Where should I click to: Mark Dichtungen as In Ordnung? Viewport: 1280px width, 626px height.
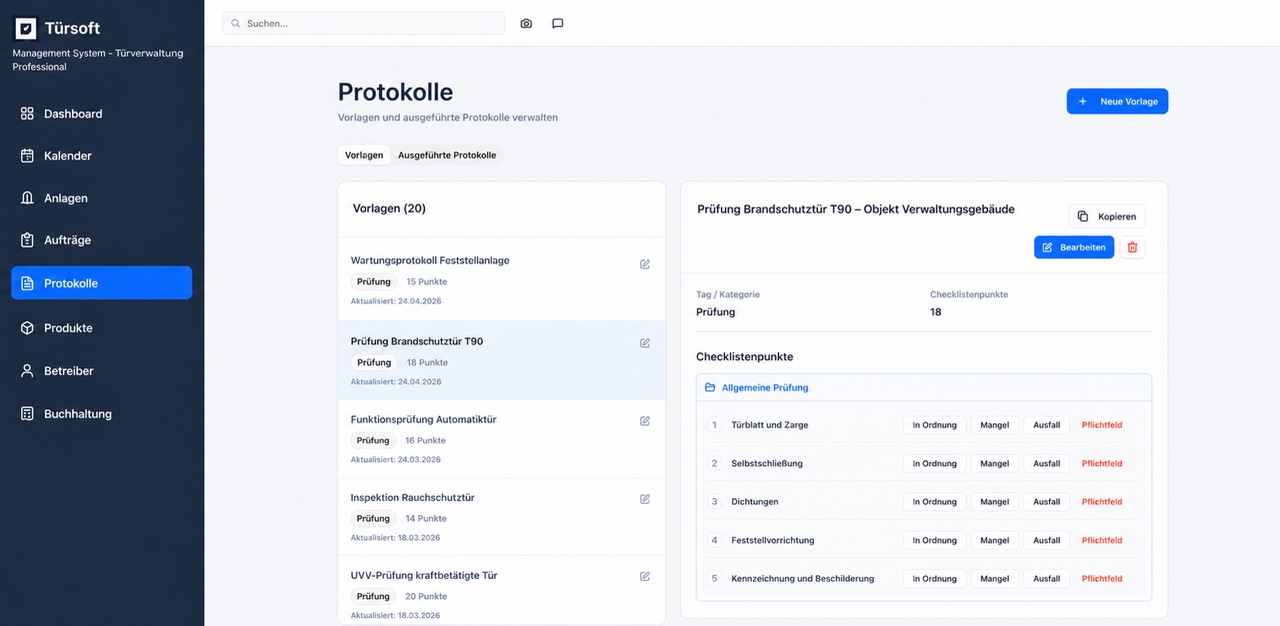click(935, 502)
